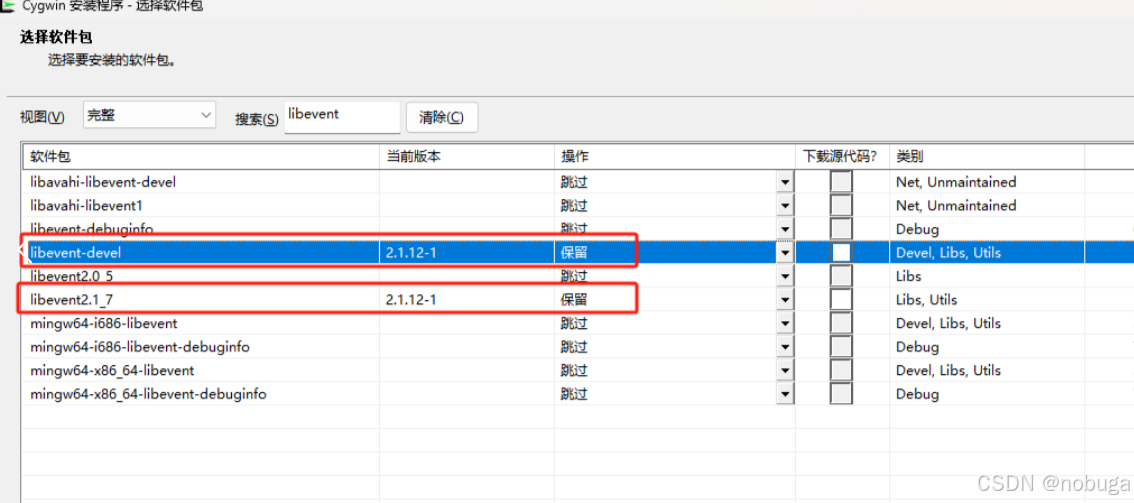Select the libavahi-libevent1 package row
This screenshot has width=1134, height=503.
click(x=577, y=206)
